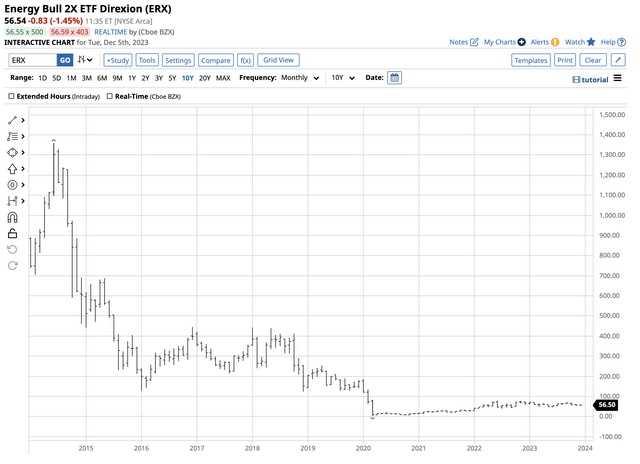The image size is (640, 464).
Task: Expand the shapes tool options arrow
Action: [x=23, y=153]
